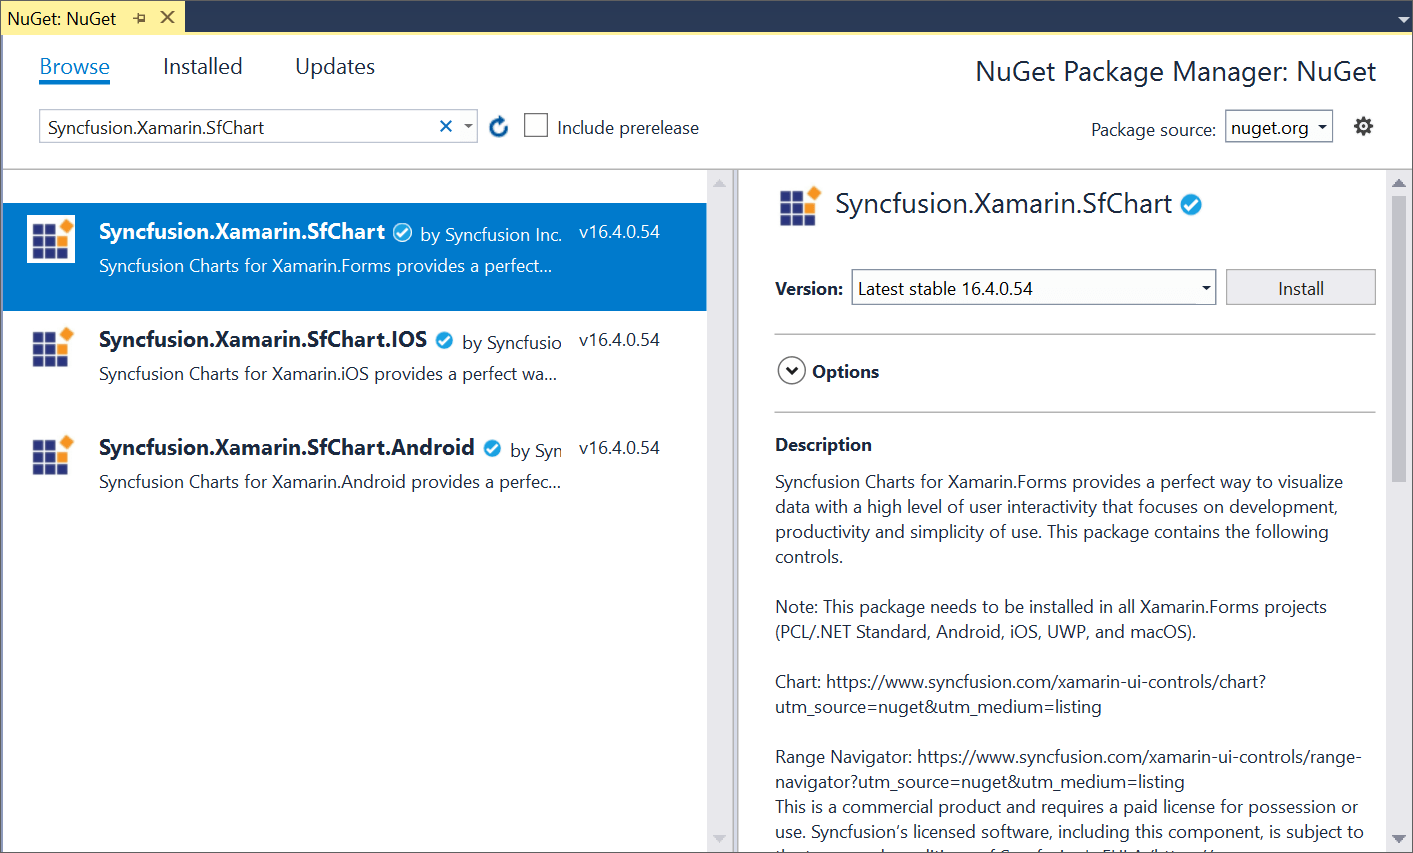Refresh the package search results

(x=498, y=126)
